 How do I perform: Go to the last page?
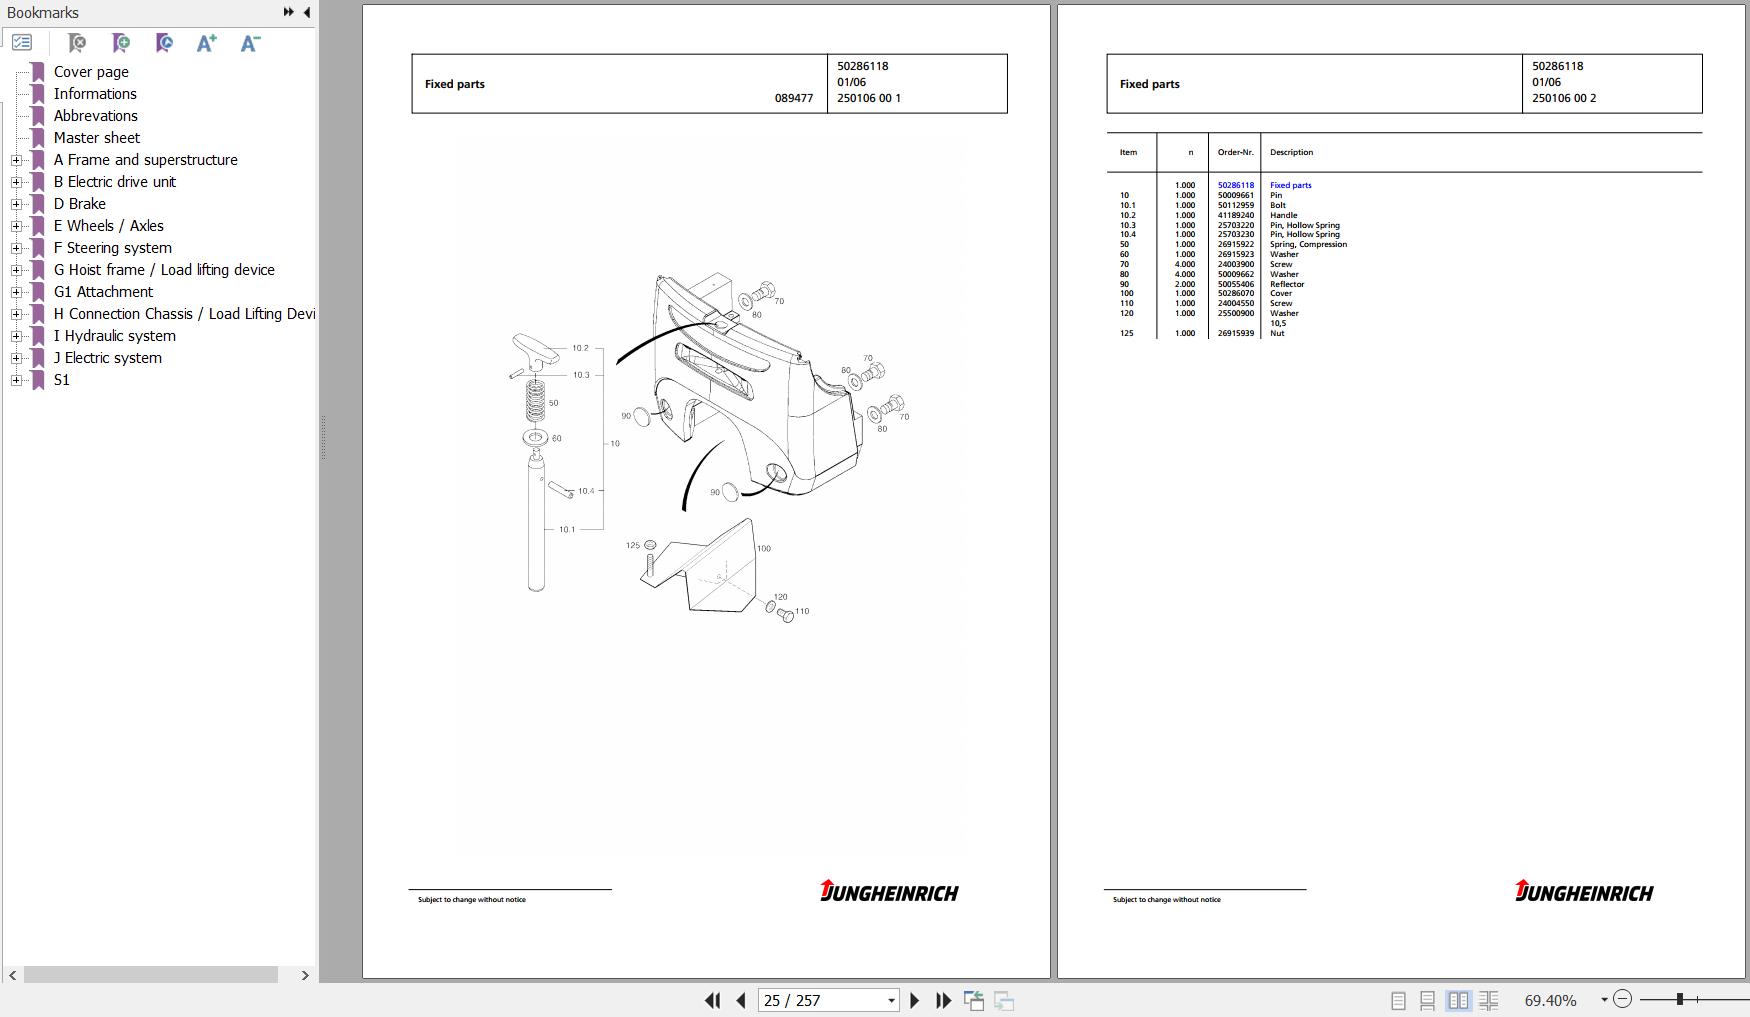(x=943, y=1000)
